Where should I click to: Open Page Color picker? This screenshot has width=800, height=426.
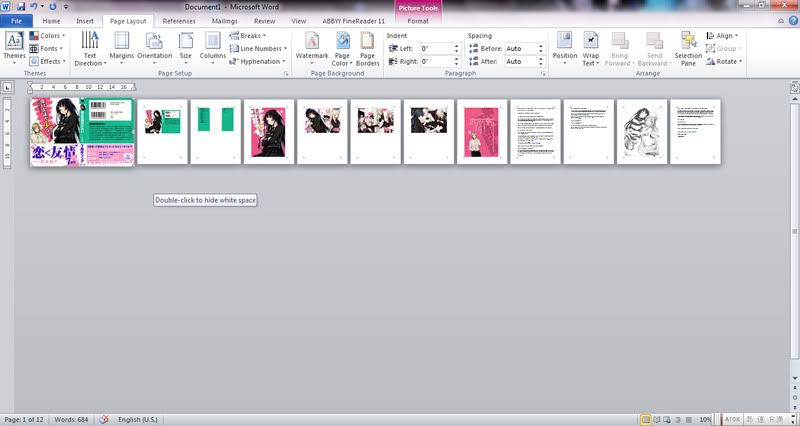(x=342, y=48)
